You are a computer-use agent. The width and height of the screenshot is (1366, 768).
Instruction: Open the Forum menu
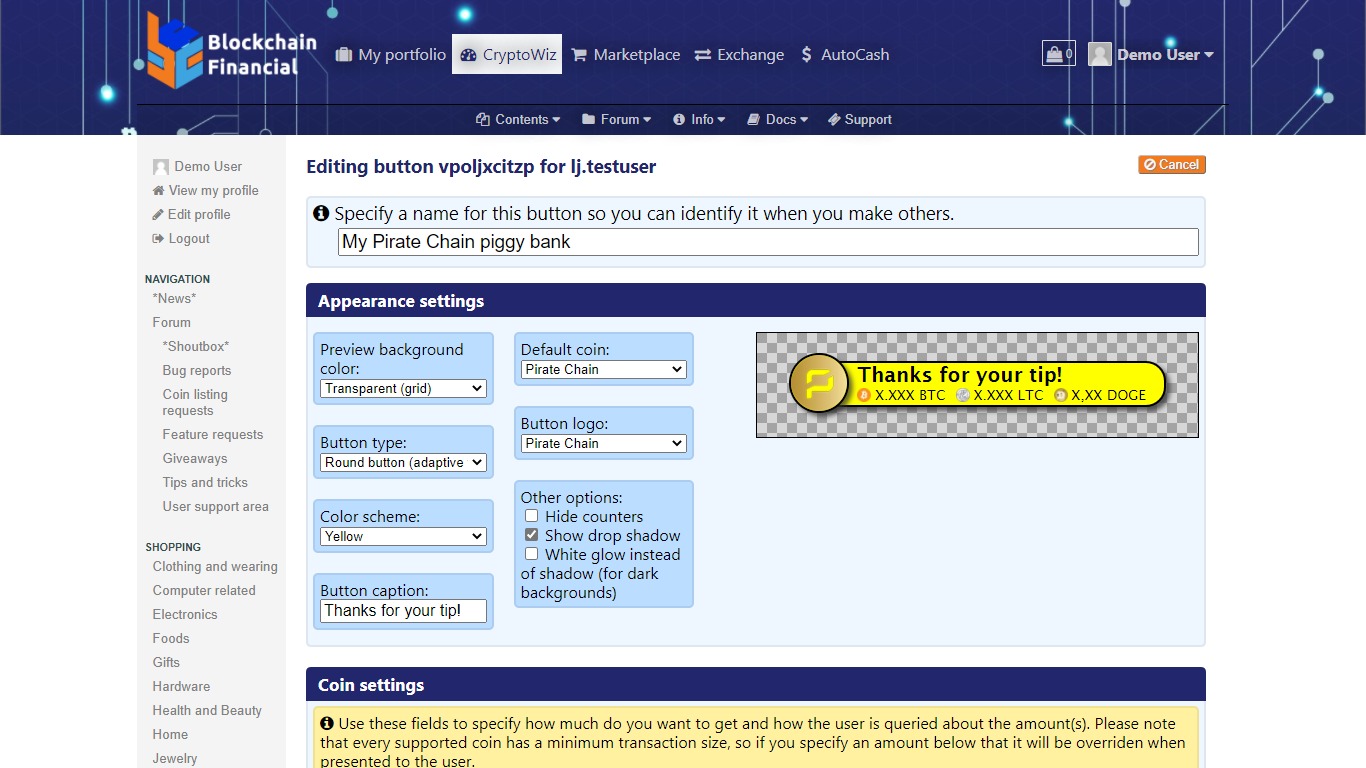(x=616, y=120)
